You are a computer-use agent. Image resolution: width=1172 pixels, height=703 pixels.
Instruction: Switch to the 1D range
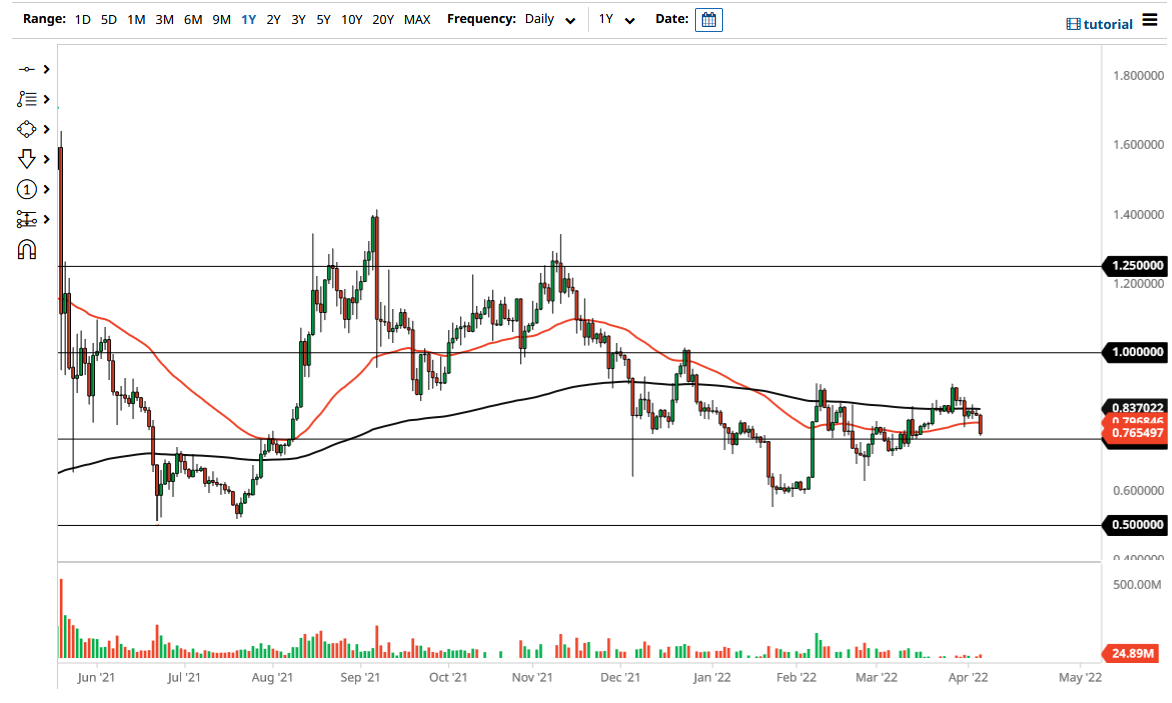[82, 18]
